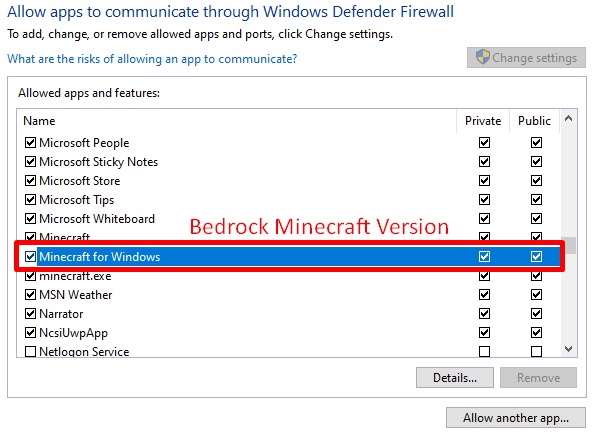Toggle Private checkbox for MSN Weather
The image size is (606, 445).
[485, 295]
